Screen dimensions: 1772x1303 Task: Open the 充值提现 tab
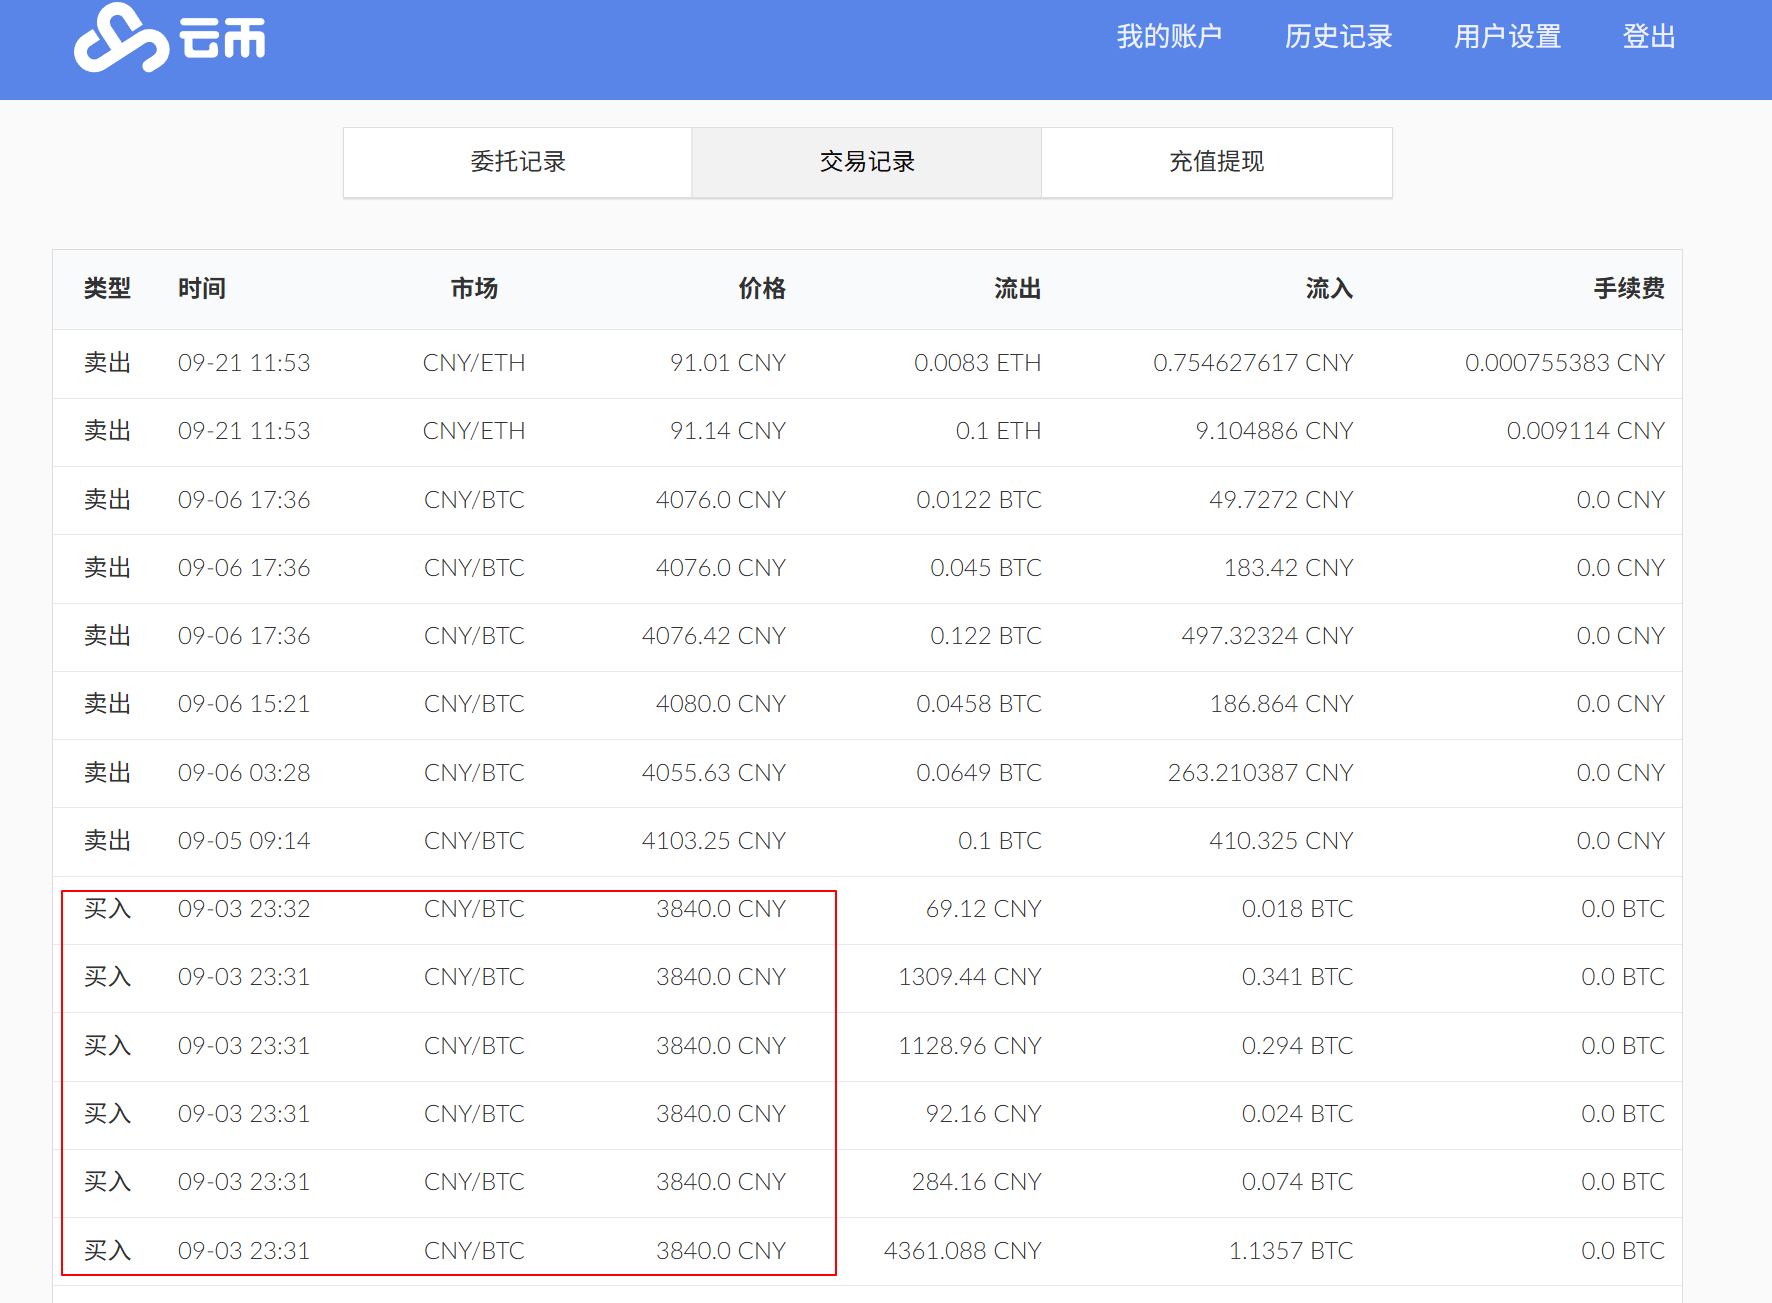(1217, 162)
